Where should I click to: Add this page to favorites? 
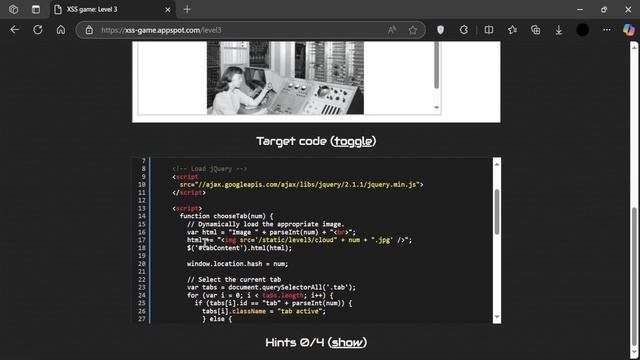click(x=413, y=30)
